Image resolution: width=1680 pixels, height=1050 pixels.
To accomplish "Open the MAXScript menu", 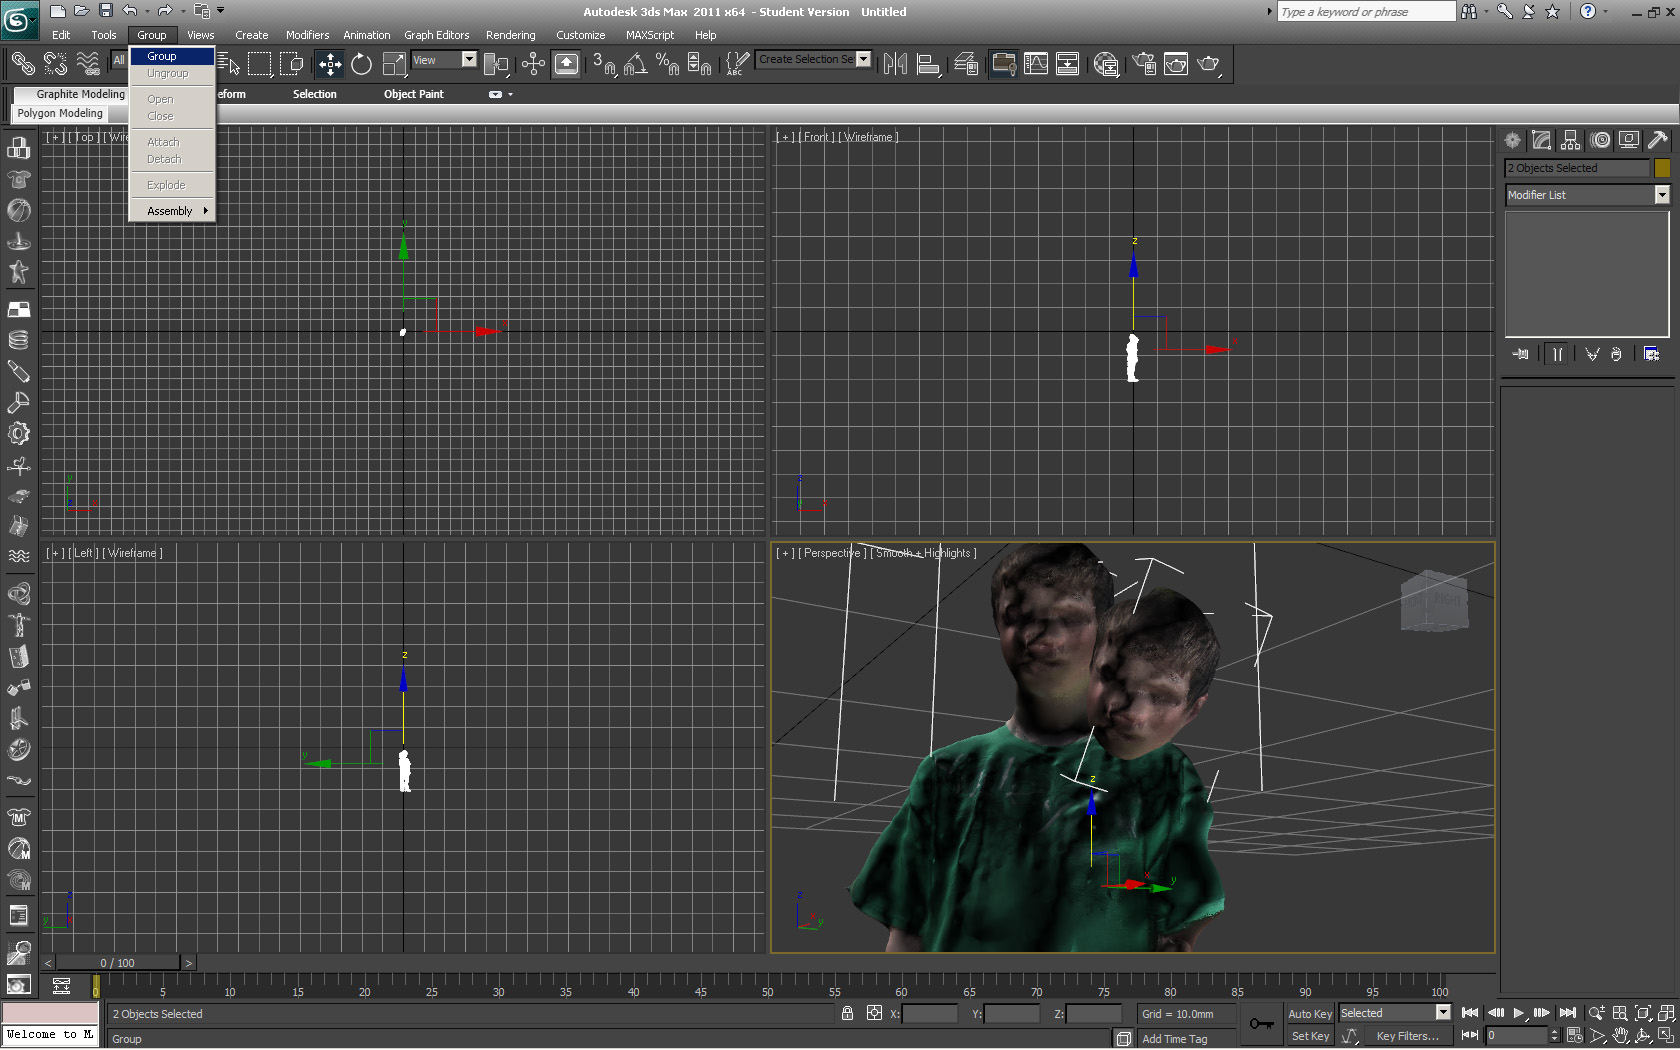I will point(649,35).
